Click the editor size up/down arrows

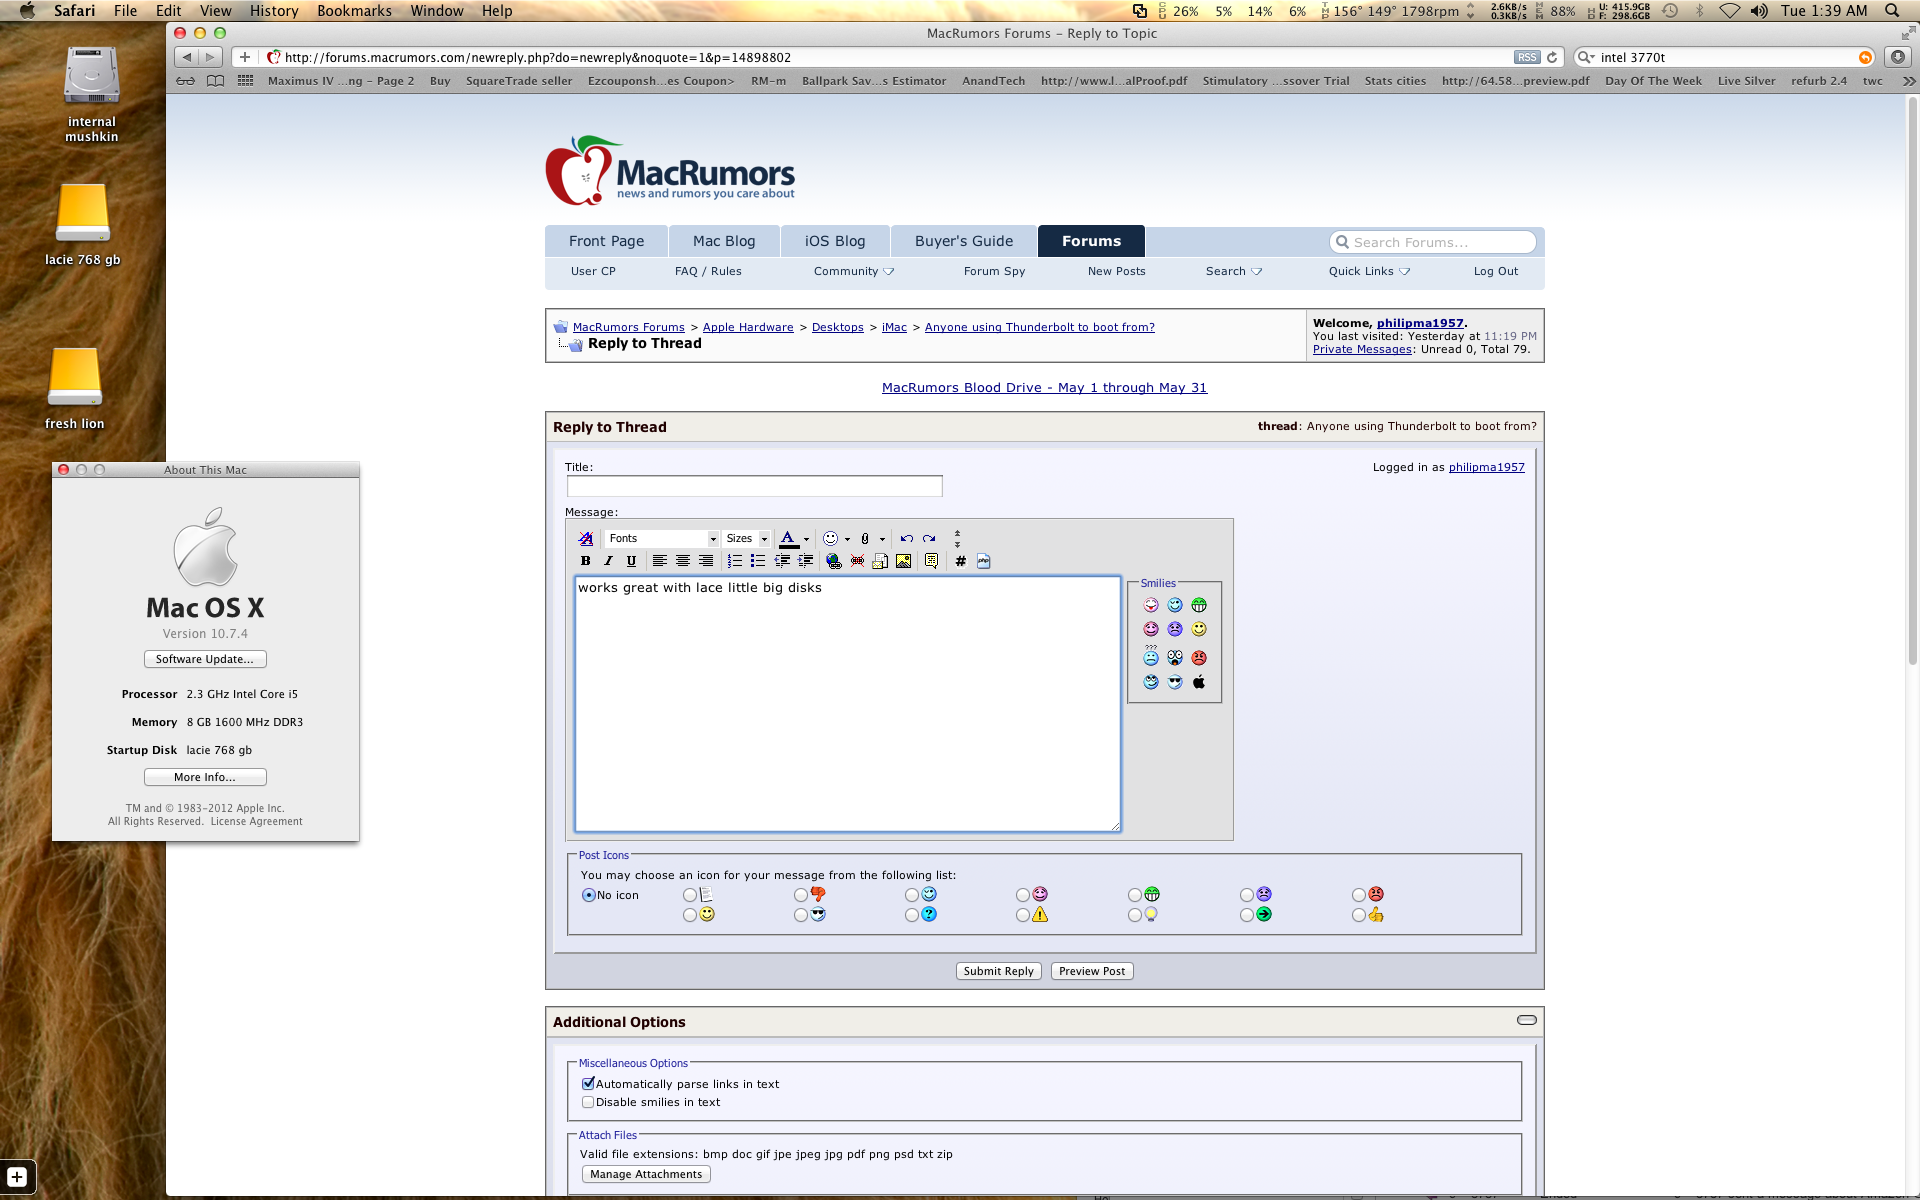[957, 539]
